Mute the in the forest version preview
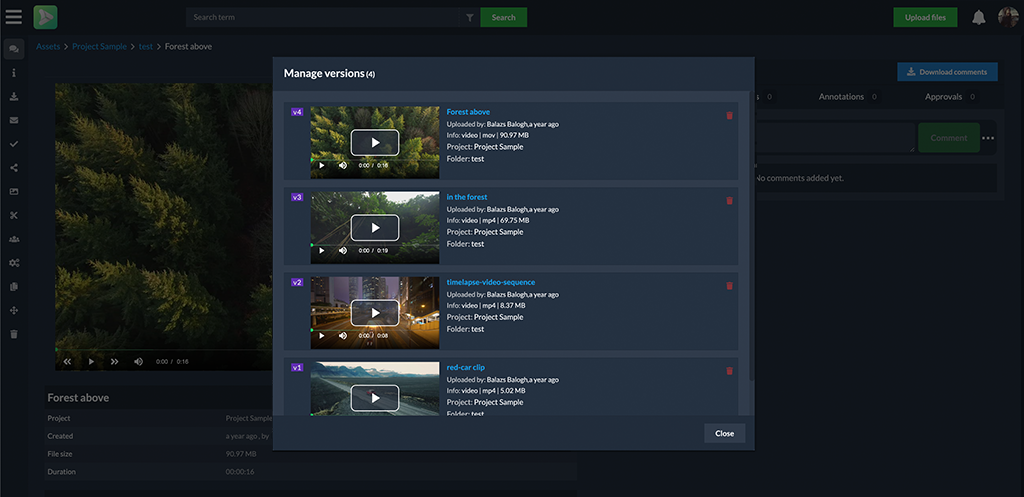The height and width of the screenshot is (497, 1024). pyautogui.click(x=343, y=251)
